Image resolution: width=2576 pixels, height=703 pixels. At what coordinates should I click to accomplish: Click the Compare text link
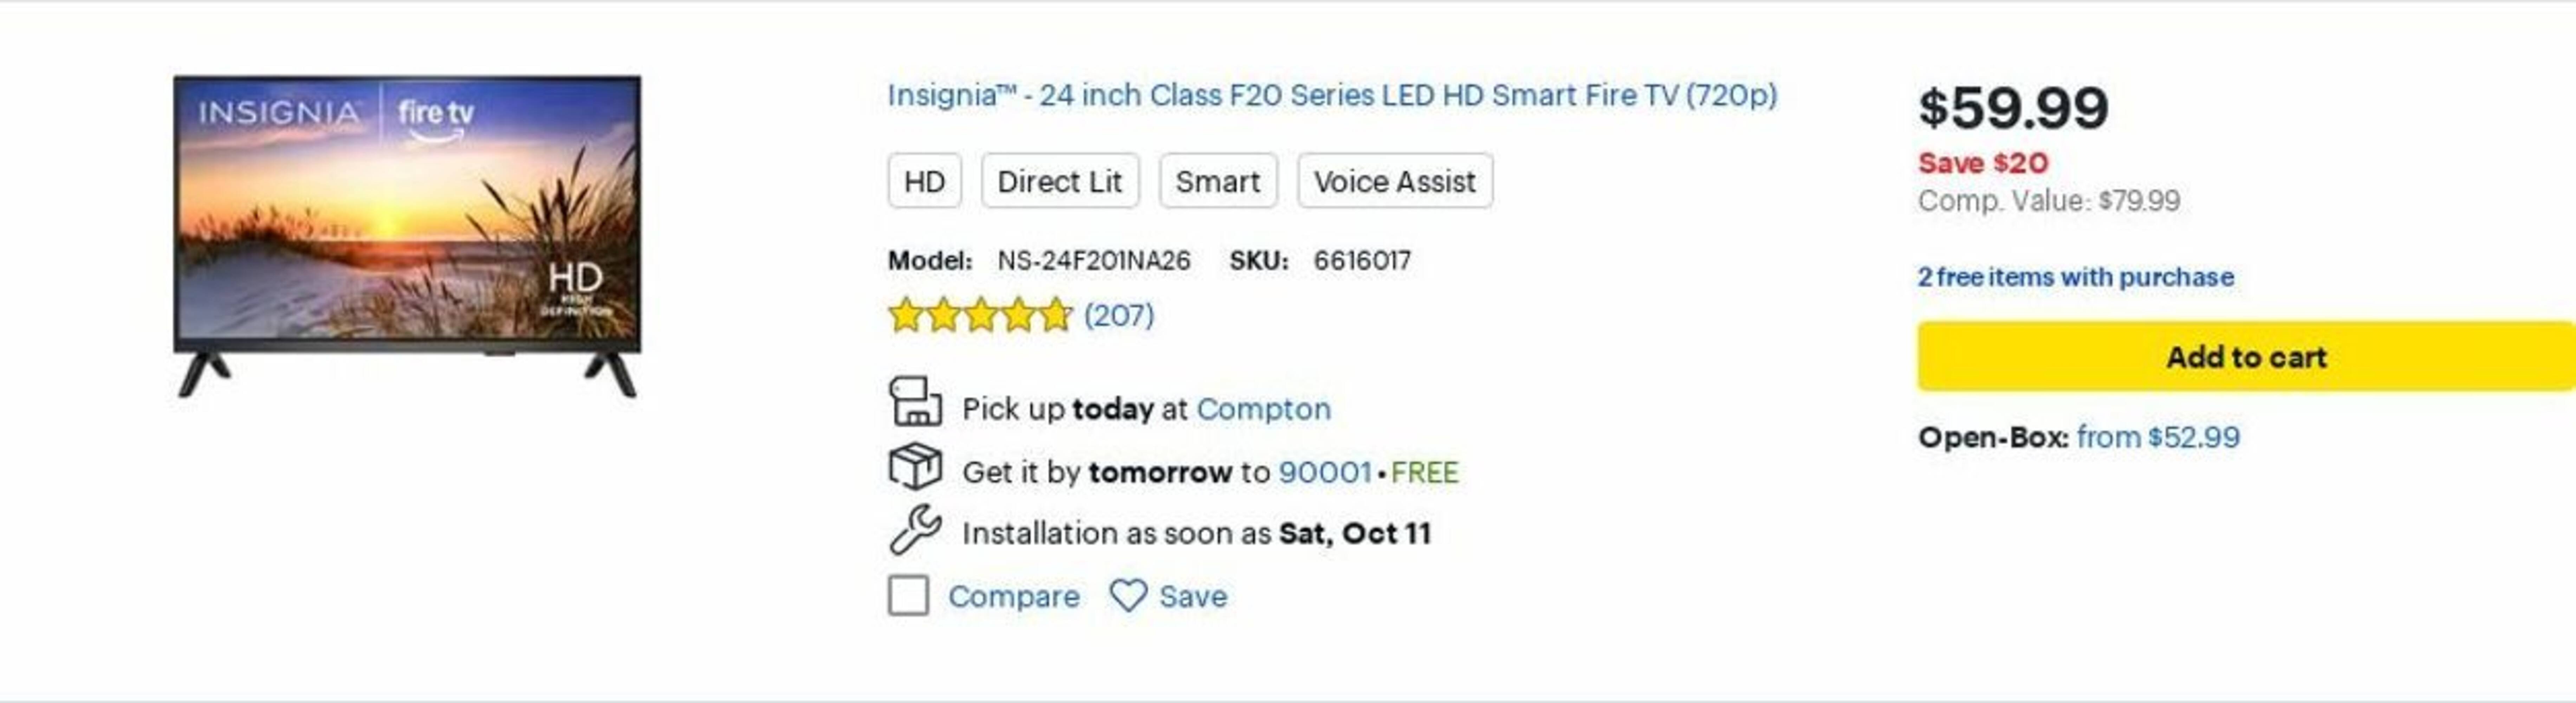[x=1013, y=597]
